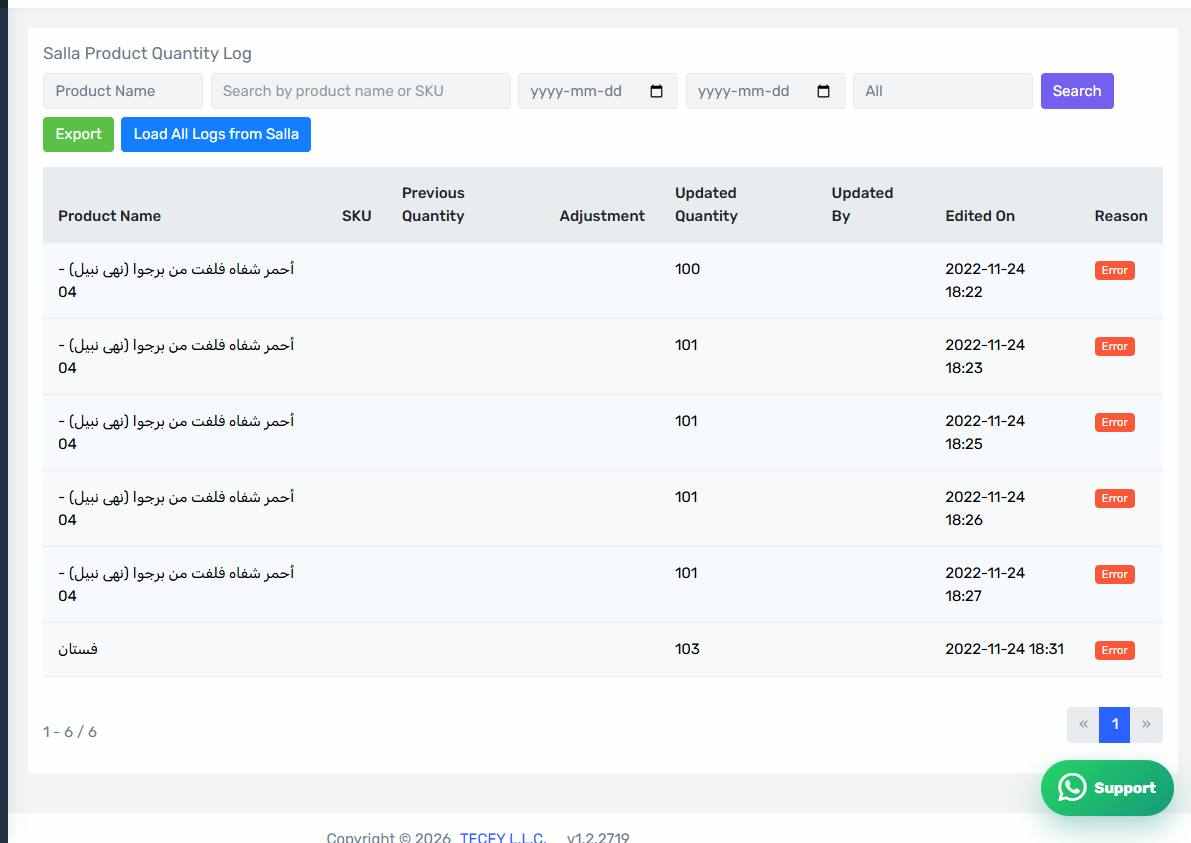Viewport: 1191px width, 843px height.
Task: Select the 2022-11-24 18:31 date cell
Action: click(1004, 649)
